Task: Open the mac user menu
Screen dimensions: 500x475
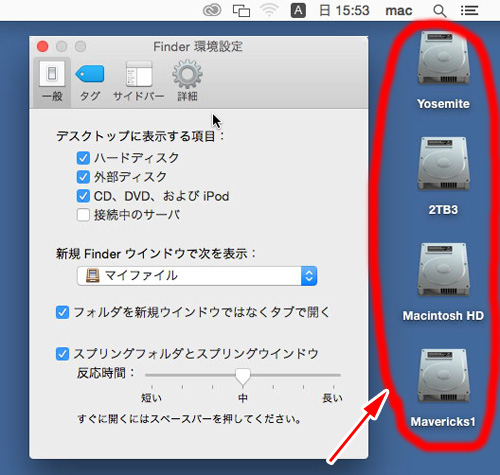Action: (x=399, y=11)
